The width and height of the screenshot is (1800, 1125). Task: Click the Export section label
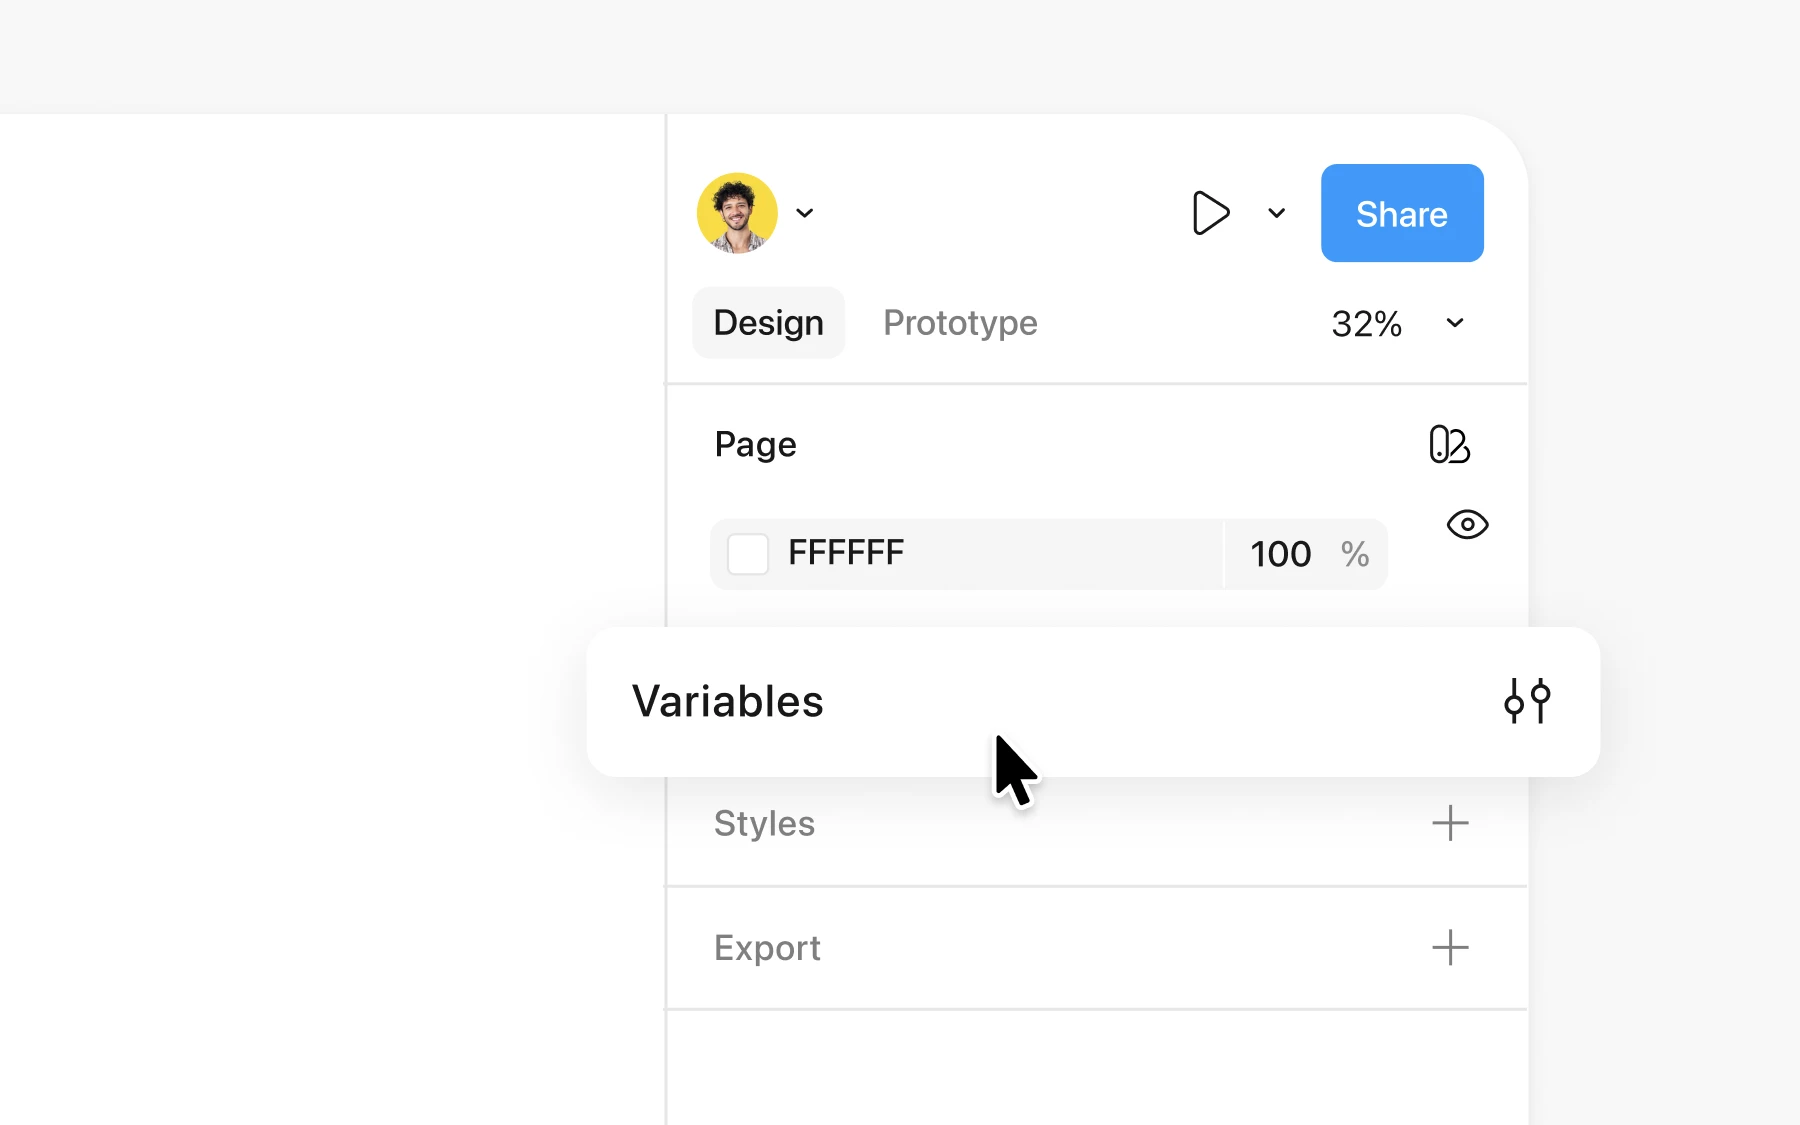click(767, 948)
